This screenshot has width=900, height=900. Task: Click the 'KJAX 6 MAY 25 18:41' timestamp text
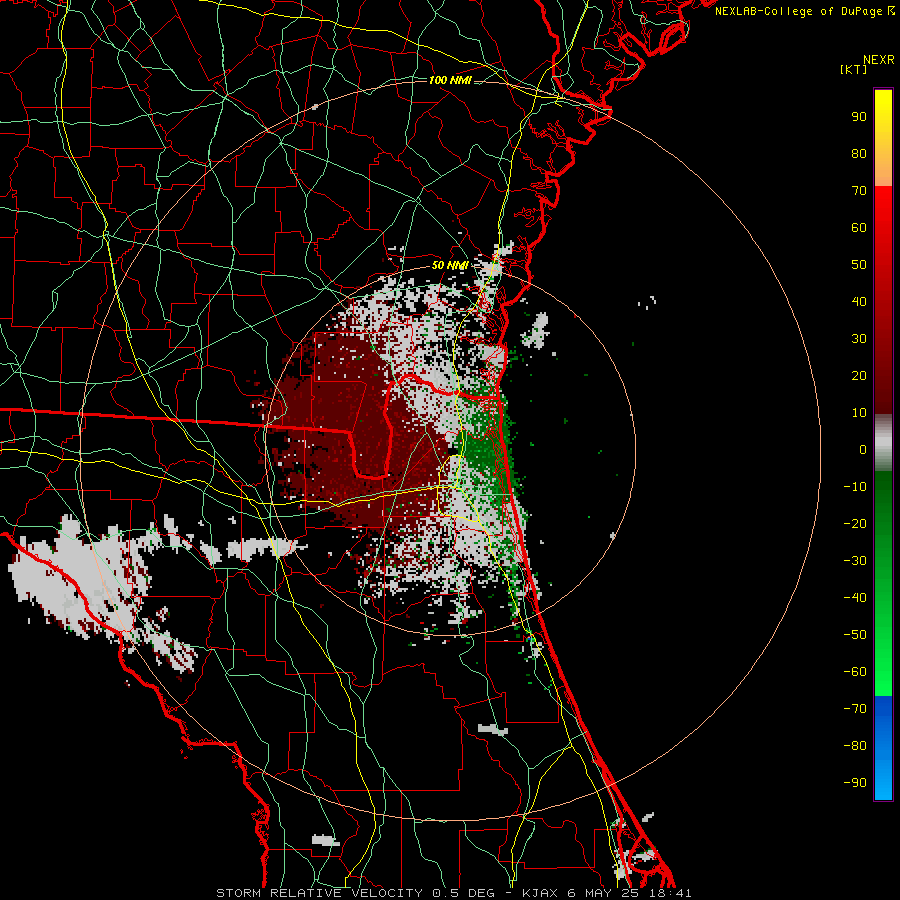coord(607,893)
